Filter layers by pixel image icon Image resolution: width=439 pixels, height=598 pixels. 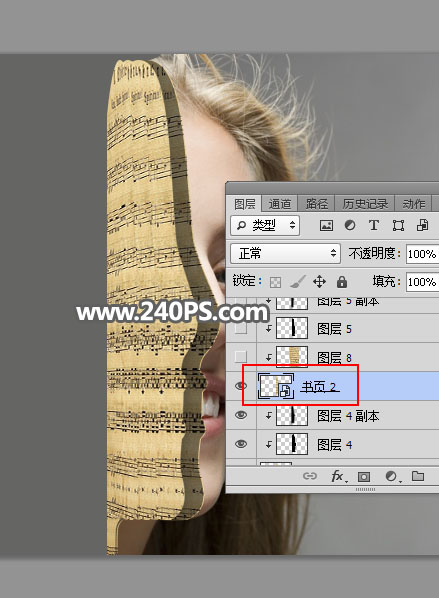point(326,225)
